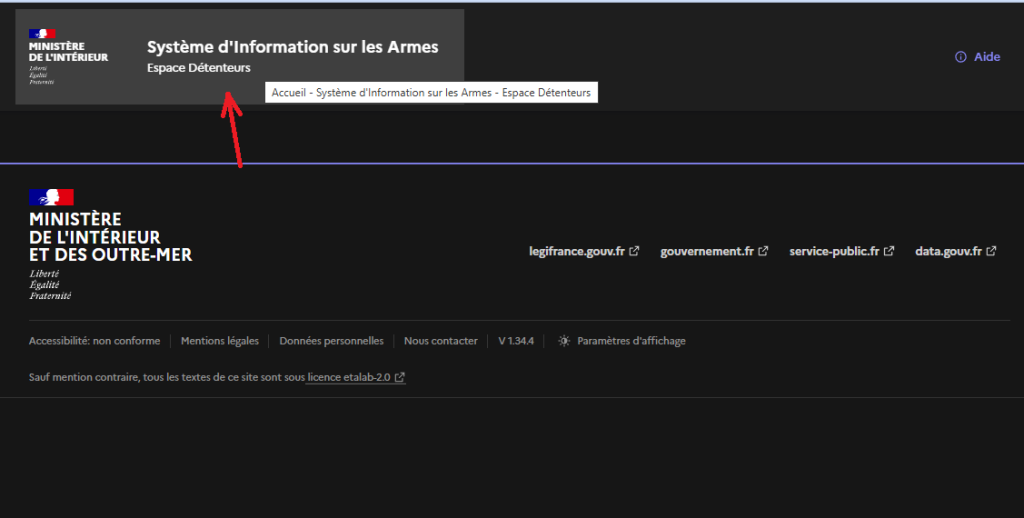Open the Système d'Information sur les Armes title

click(292, 47)
